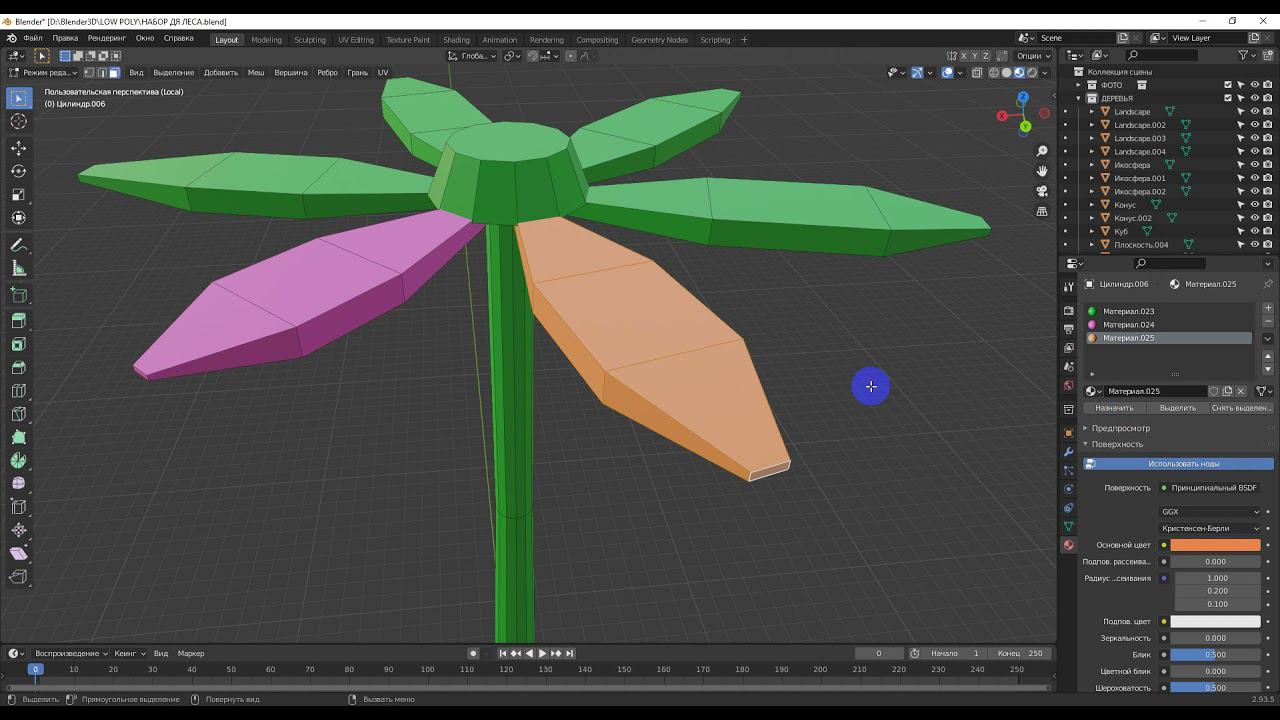Open the Правка menu
The width and height of the screenshot is (1280, 720).
click(65, 38)
